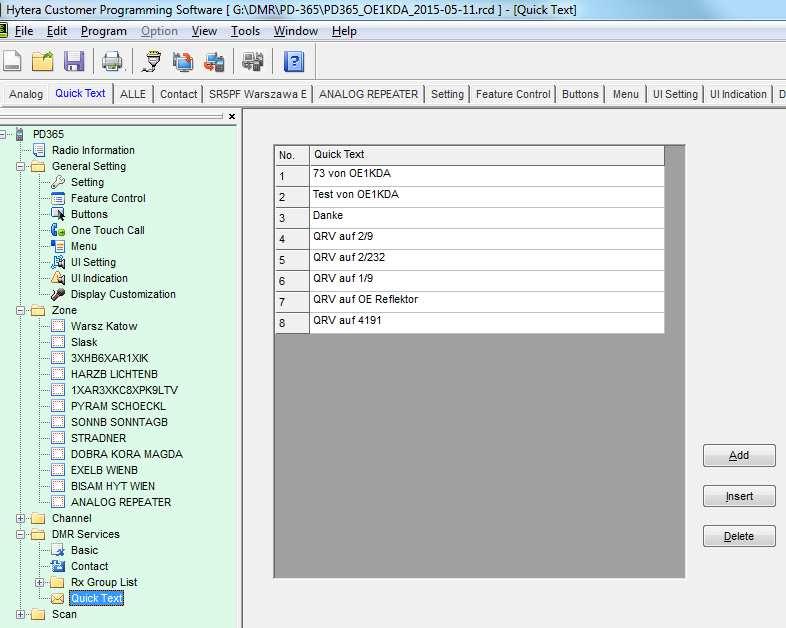Click the Open folder toolbar icon
Screen dimensions: 786x628
43,62
